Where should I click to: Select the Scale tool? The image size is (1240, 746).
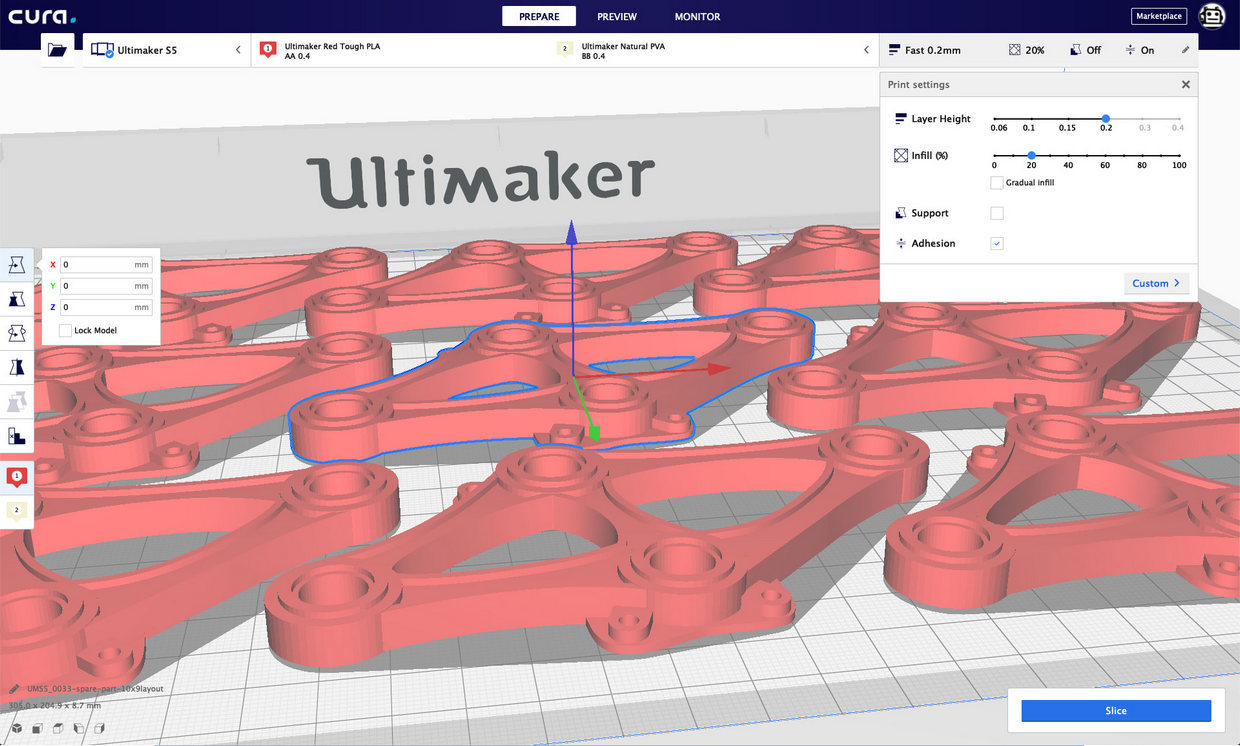click(x=17, y=299)
